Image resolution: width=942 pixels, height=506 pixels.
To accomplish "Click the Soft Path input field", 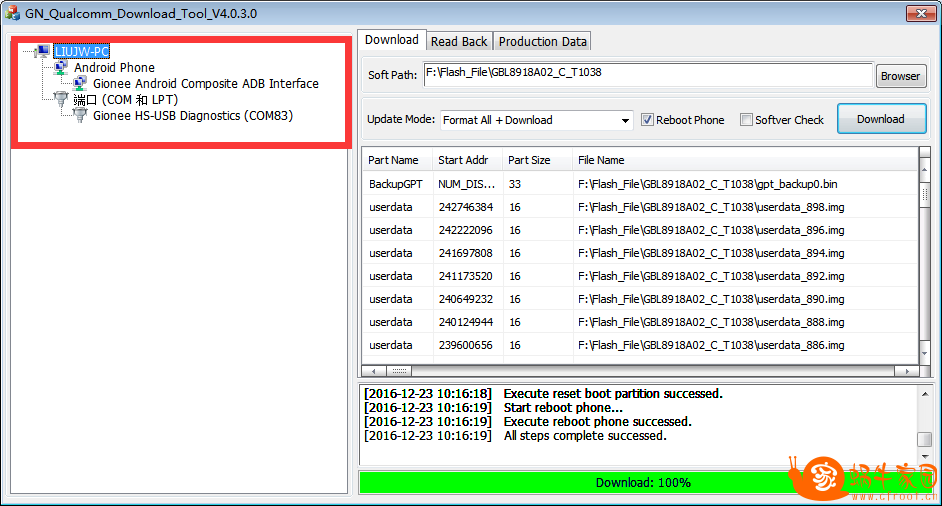I will pyautogui.click(x=648, y=75).
